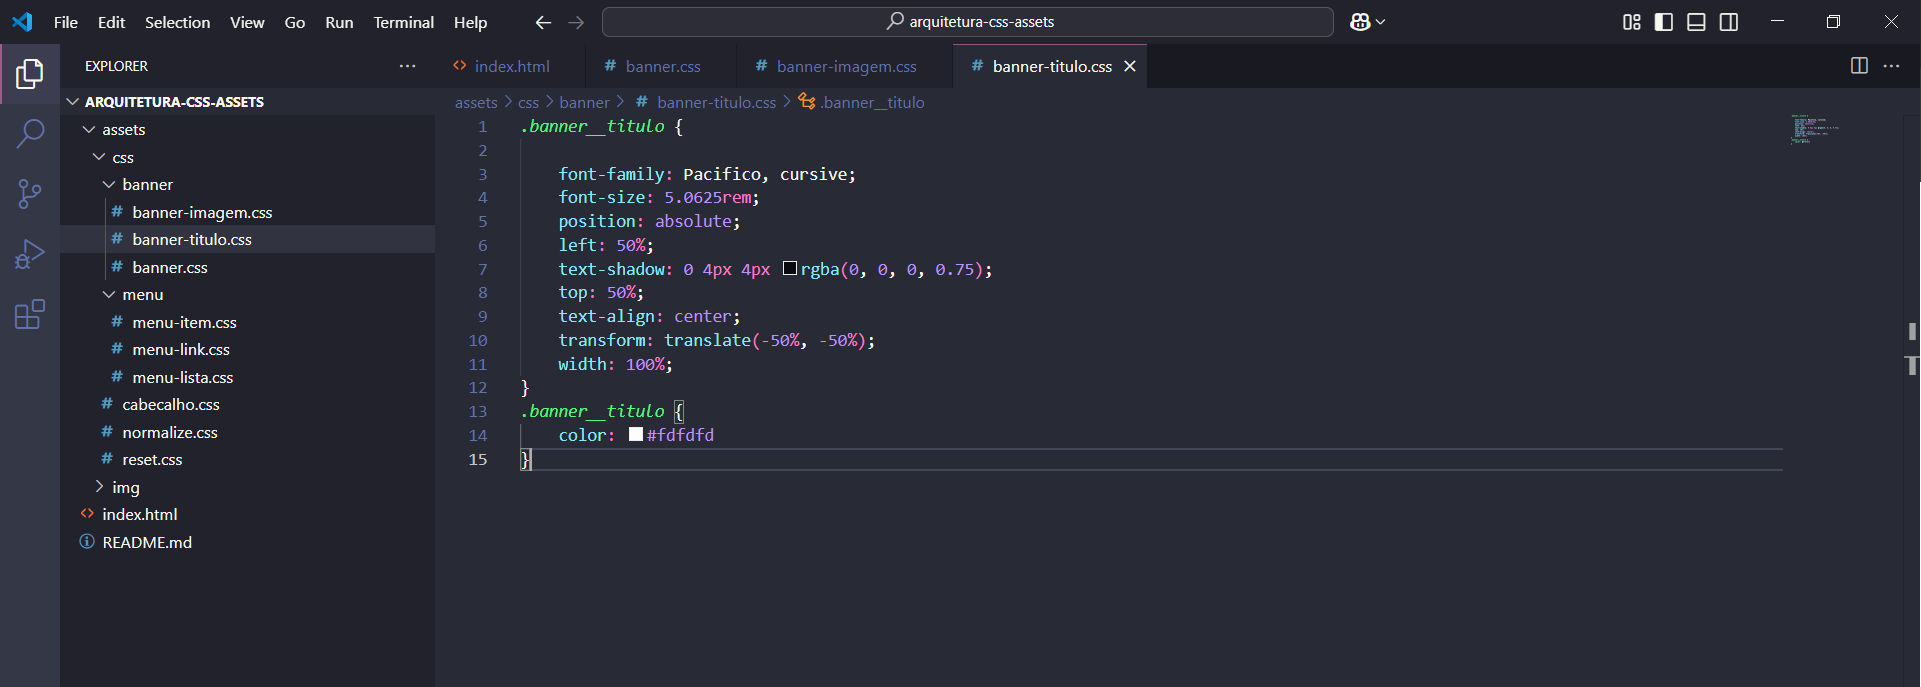Toggle the primary side bar
1921x687 pixels.
(x=1664, y=22)
